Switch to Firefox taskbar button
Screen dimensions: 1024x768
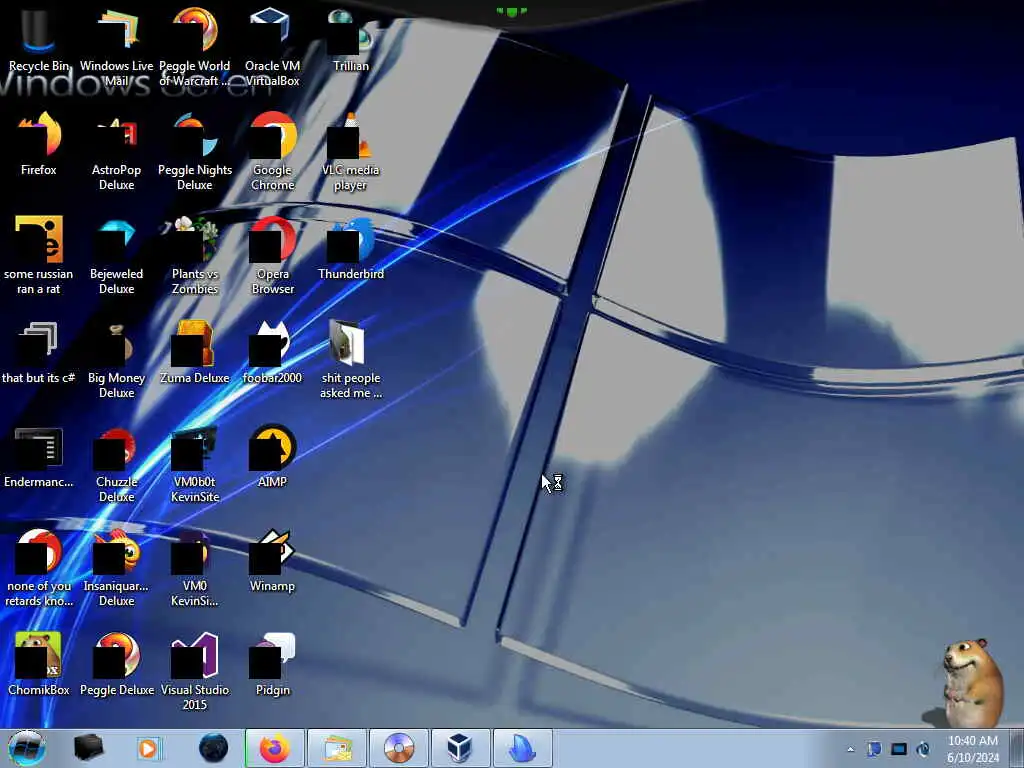275,748
